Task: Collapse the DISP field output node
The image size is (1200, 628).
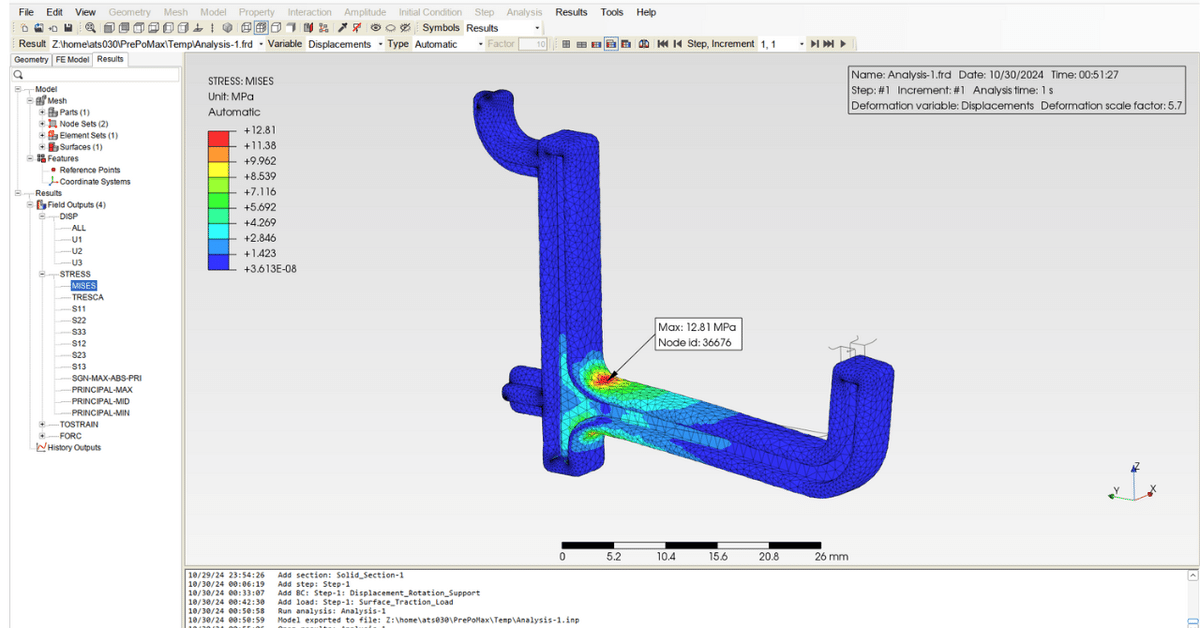Action: pos(42,216)
